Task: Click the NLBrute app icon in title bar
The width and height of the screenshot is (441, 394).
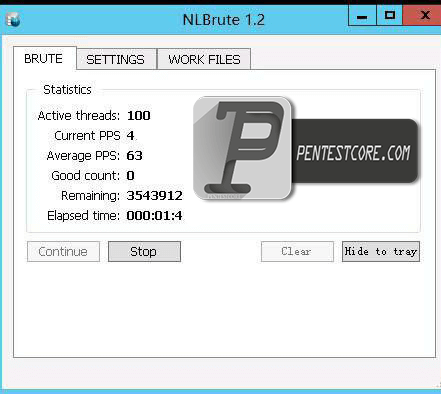Action: tap(13, 20)
